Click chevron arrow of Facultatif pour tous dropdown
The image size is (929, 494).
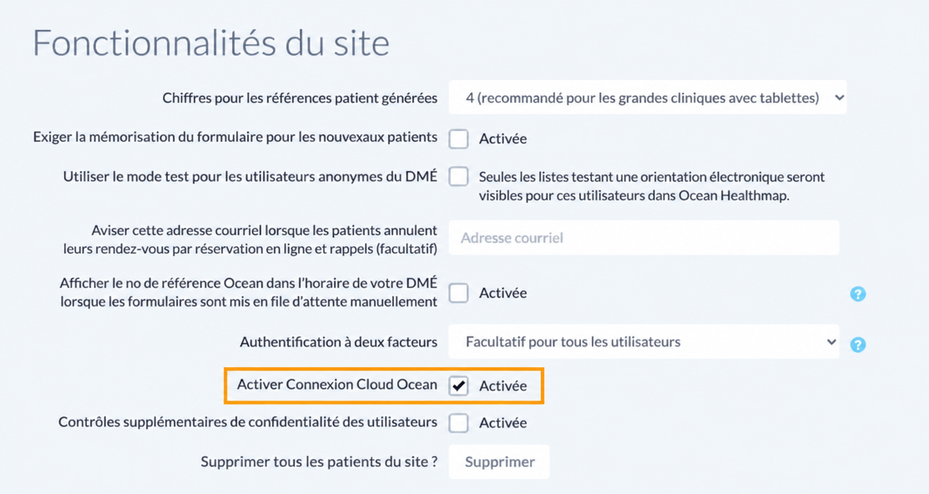(x=831, y=342)
